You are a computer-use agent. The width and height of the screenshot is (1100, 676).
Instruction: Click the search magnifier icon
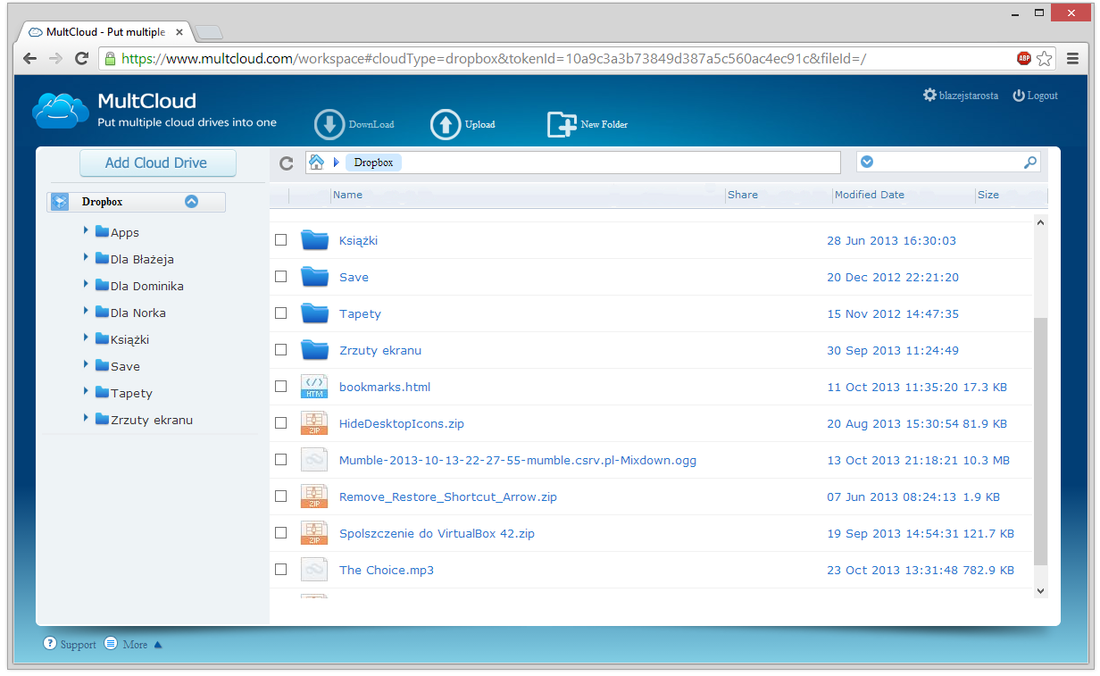(1030, 163)
